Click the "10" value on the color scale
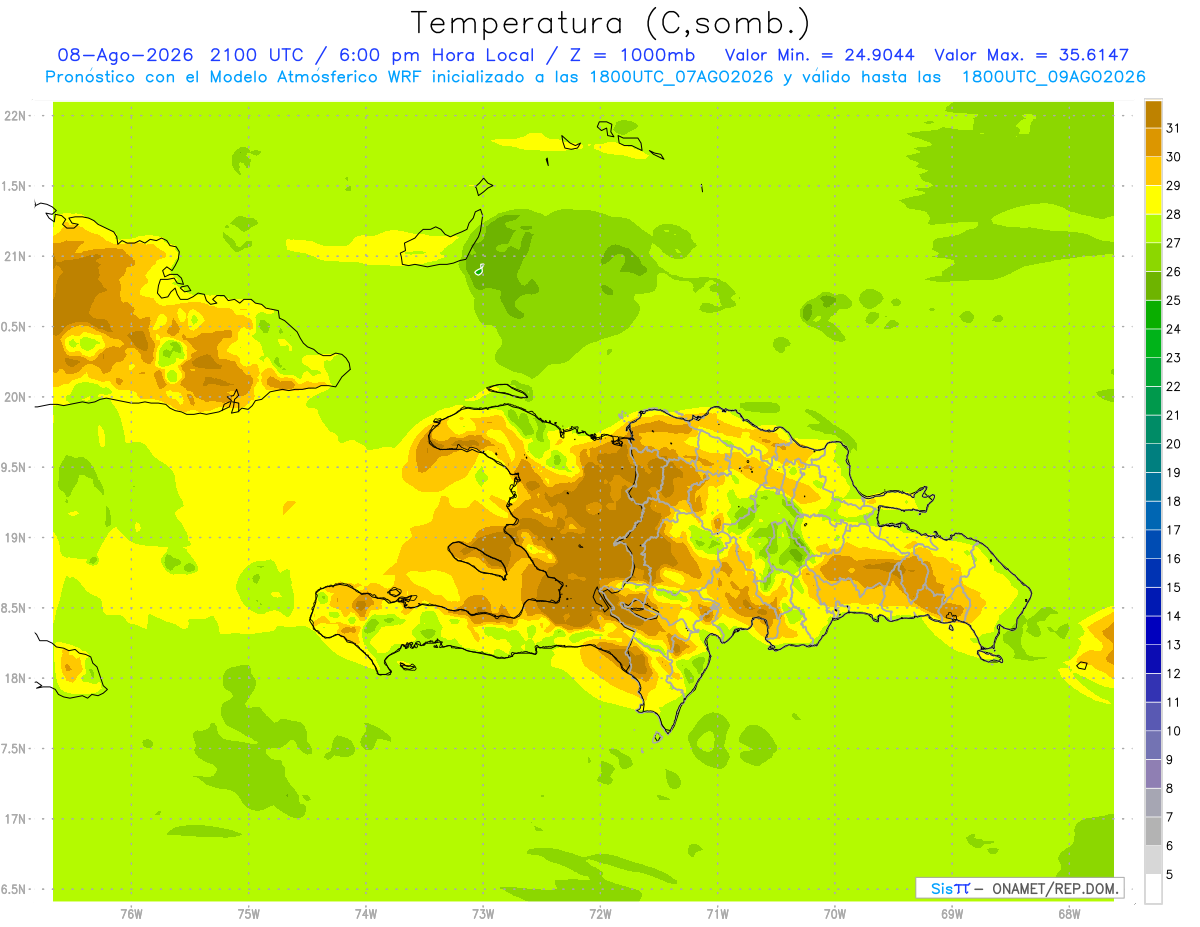This screenshot has height=927, width=1200. 1174,731
